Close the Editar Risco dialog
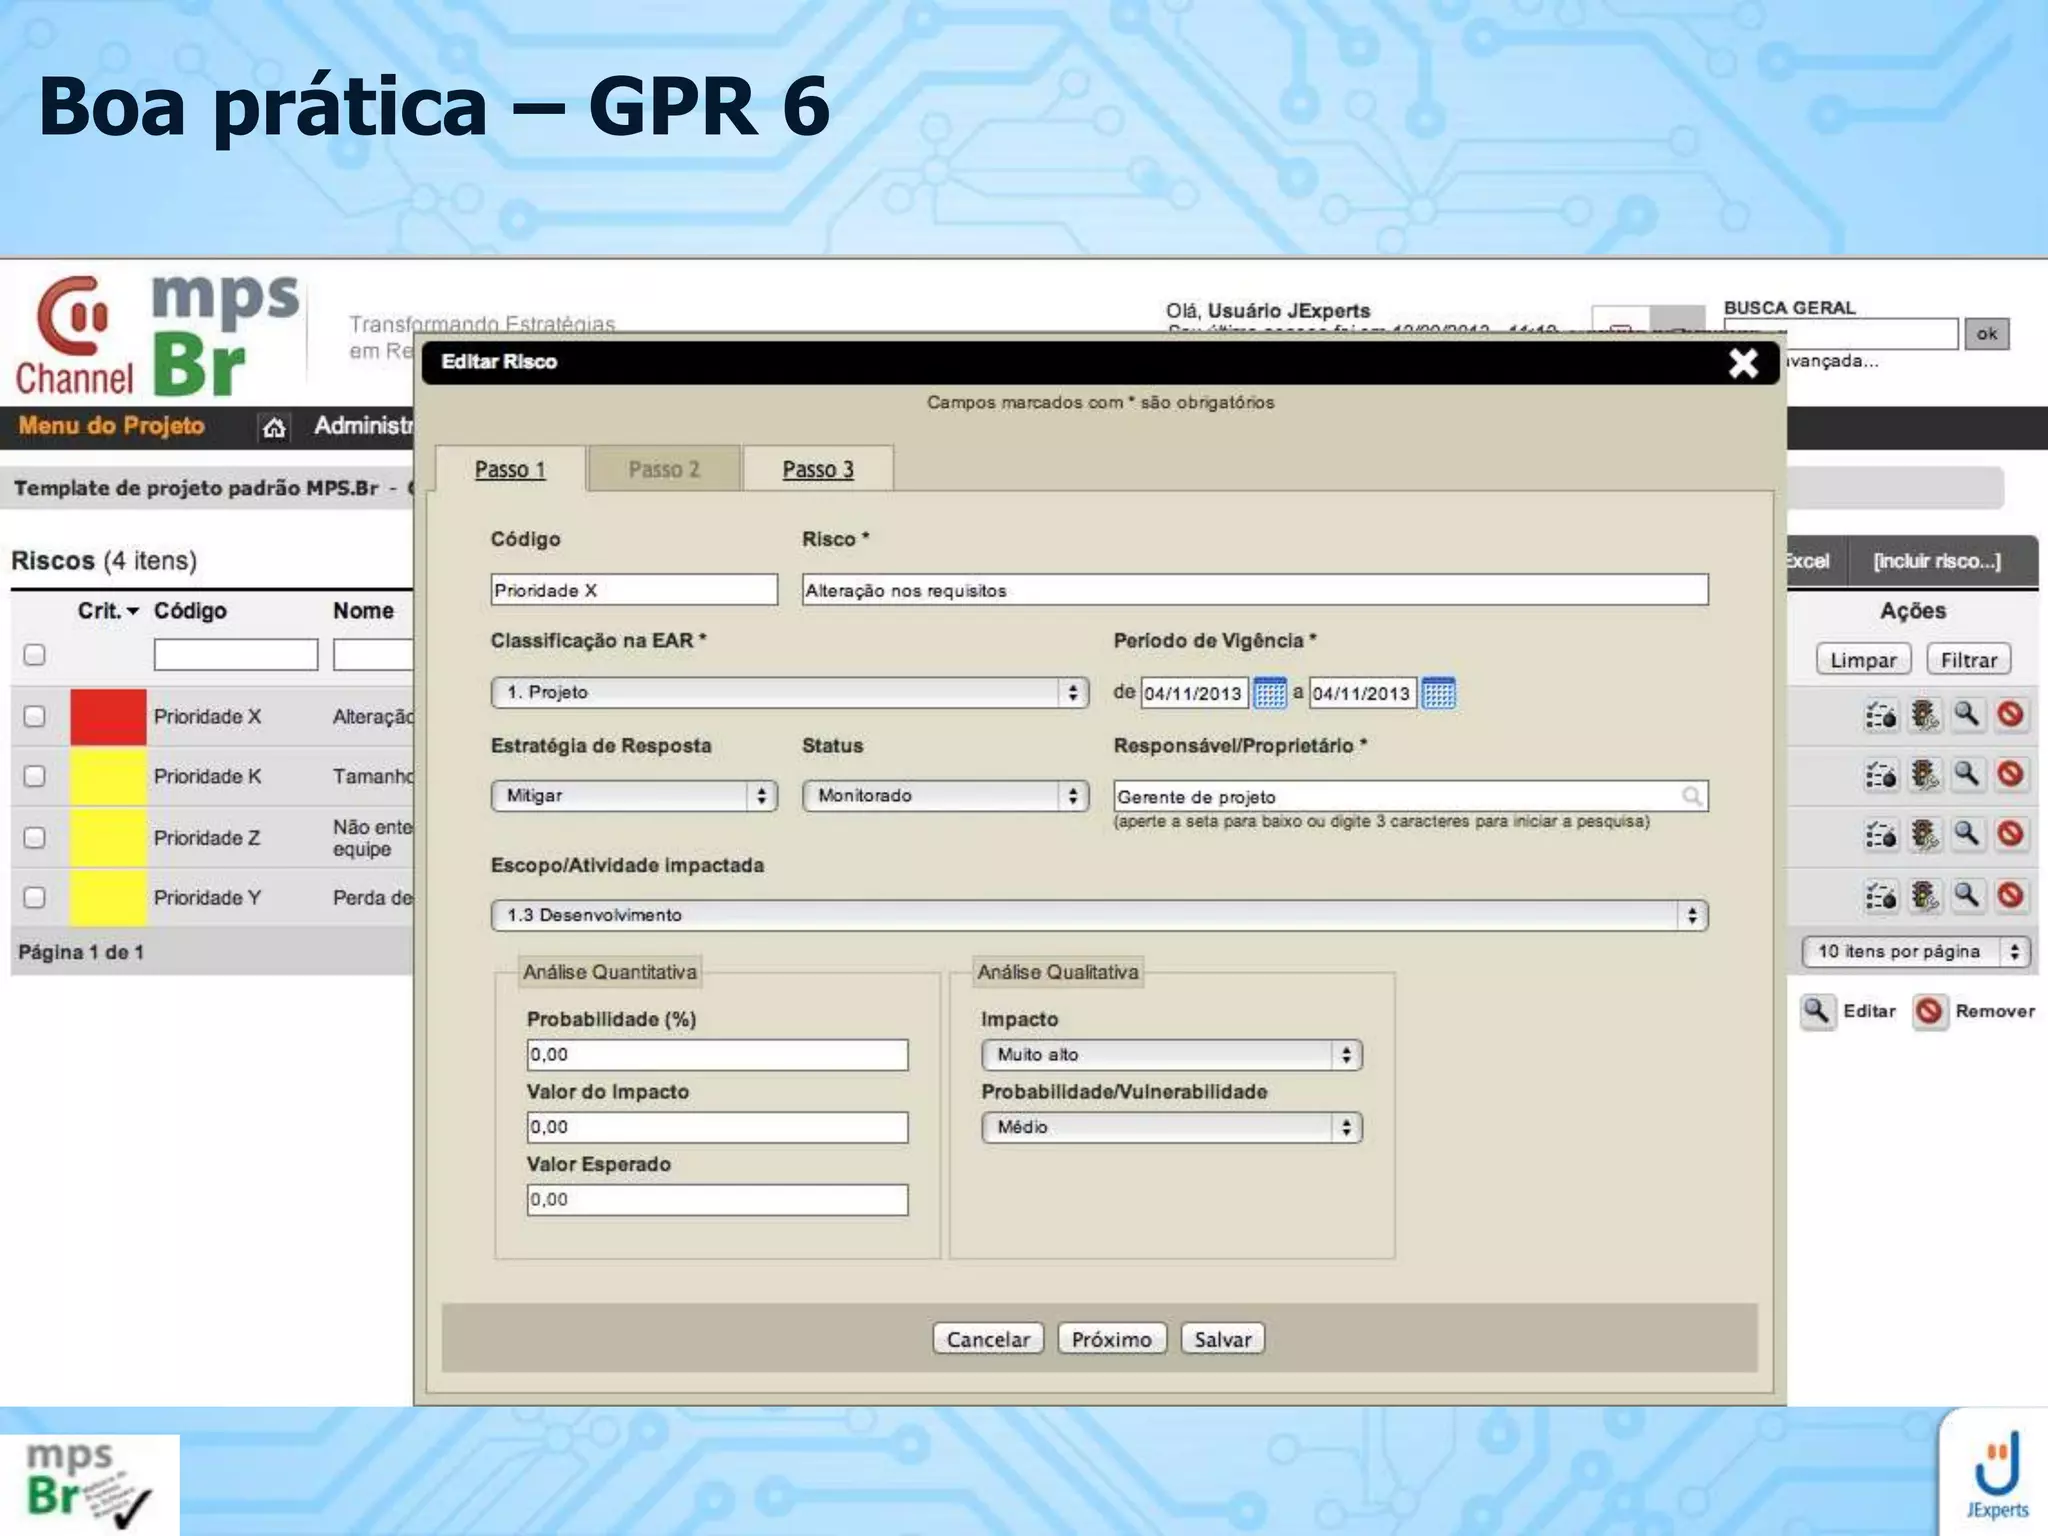 click(x=1744, y=363)
